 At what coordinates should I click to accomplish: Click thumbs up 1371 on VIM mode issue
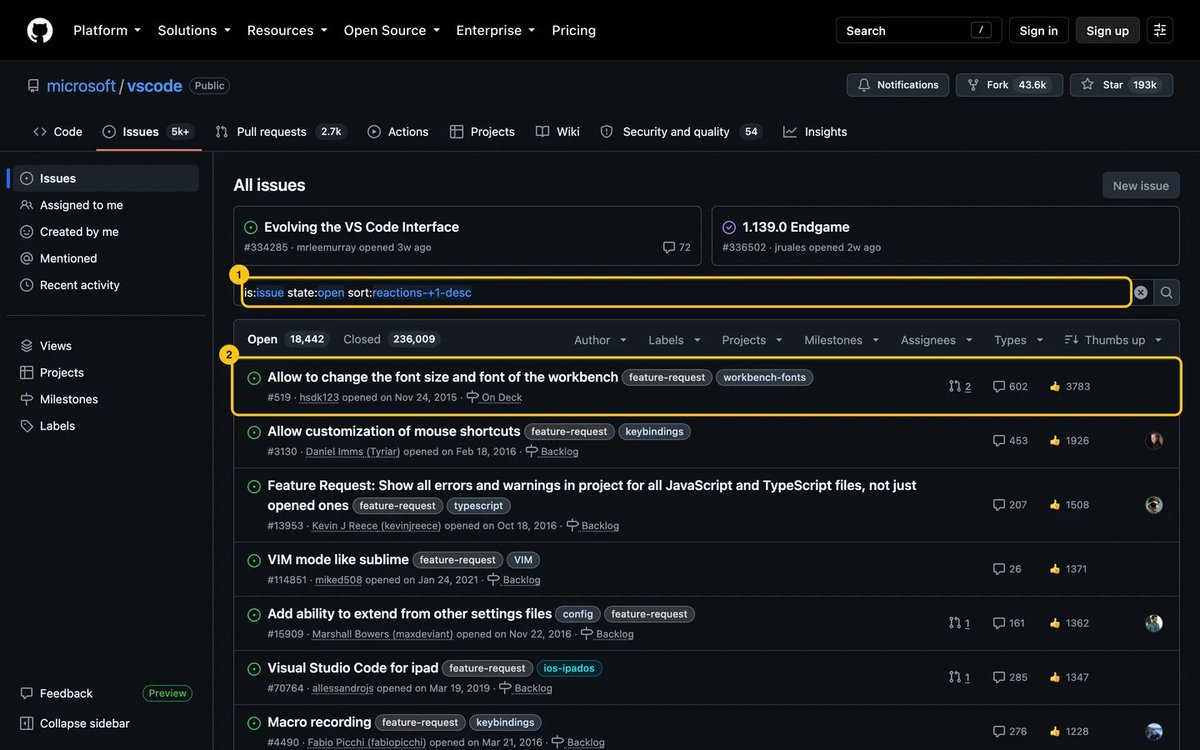[x=1068, y=569]
